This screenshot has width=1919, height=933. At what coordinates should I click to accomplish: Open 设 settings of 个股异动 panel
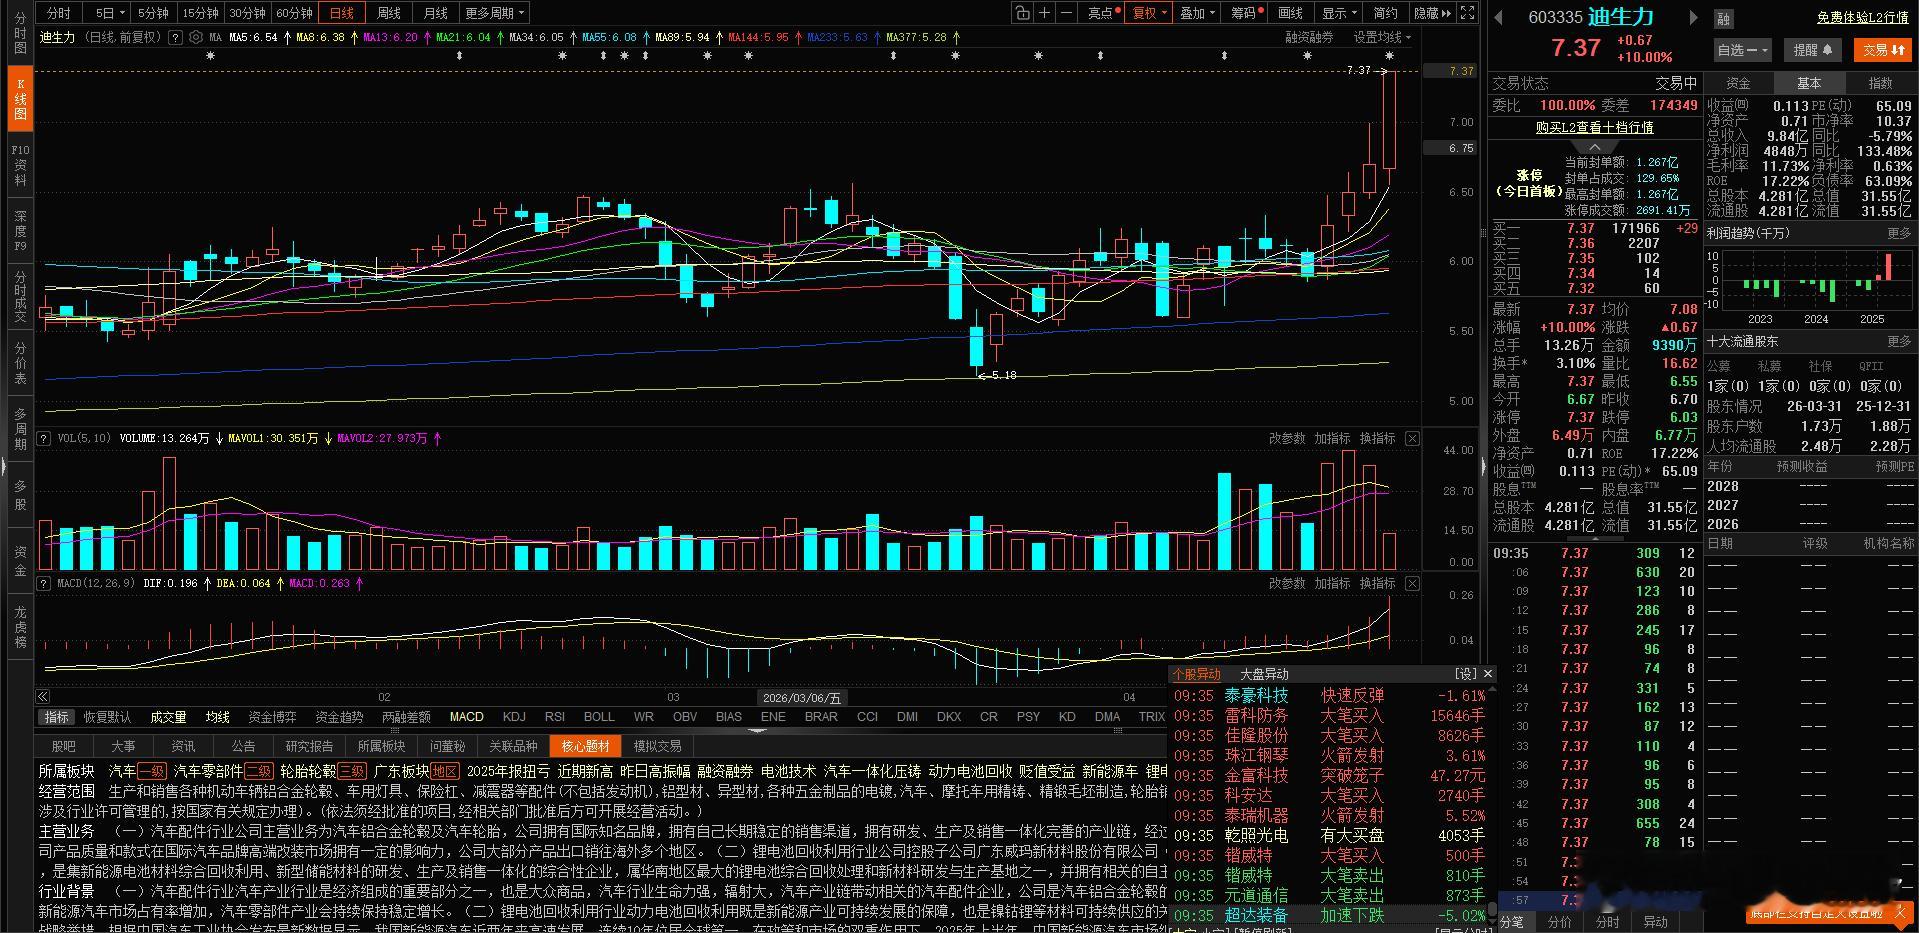(x=1465, y=674)
